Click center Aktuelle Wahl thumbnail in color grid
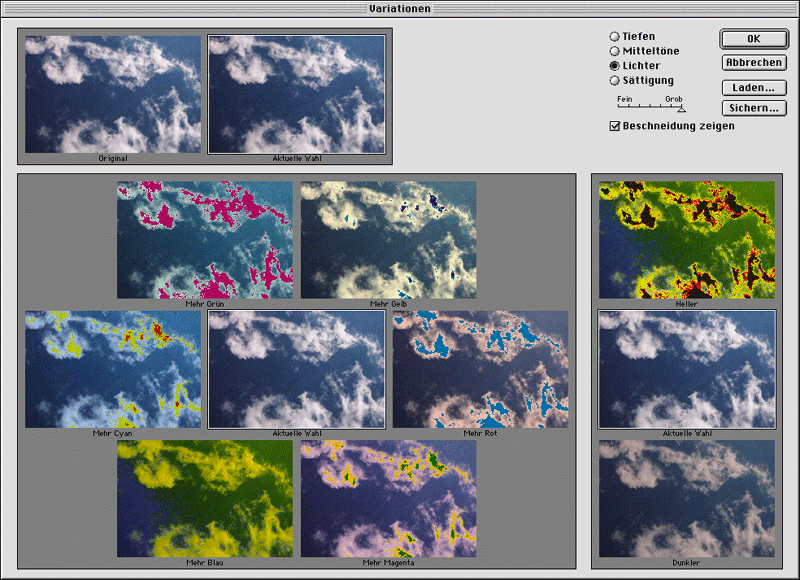 click(x=296, y=369)
